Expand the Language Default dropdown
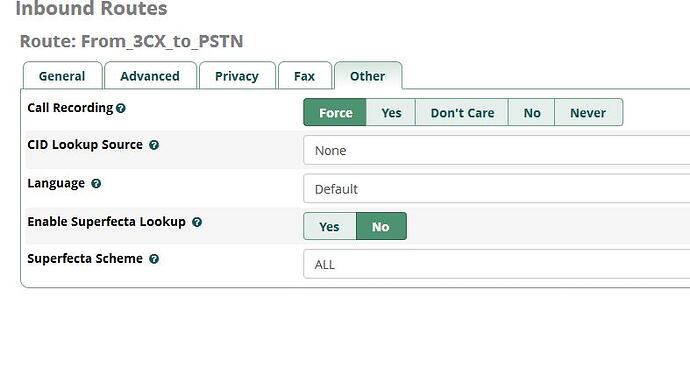The height and width of the screenshot is (389, 690). pos(497,188)
